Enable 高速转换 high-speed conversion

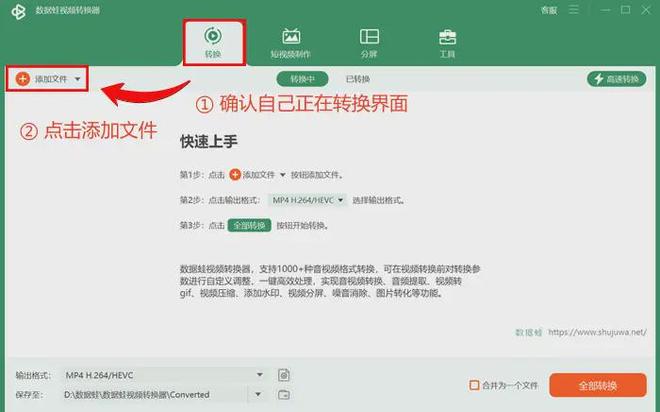click(x=617, y=79)
